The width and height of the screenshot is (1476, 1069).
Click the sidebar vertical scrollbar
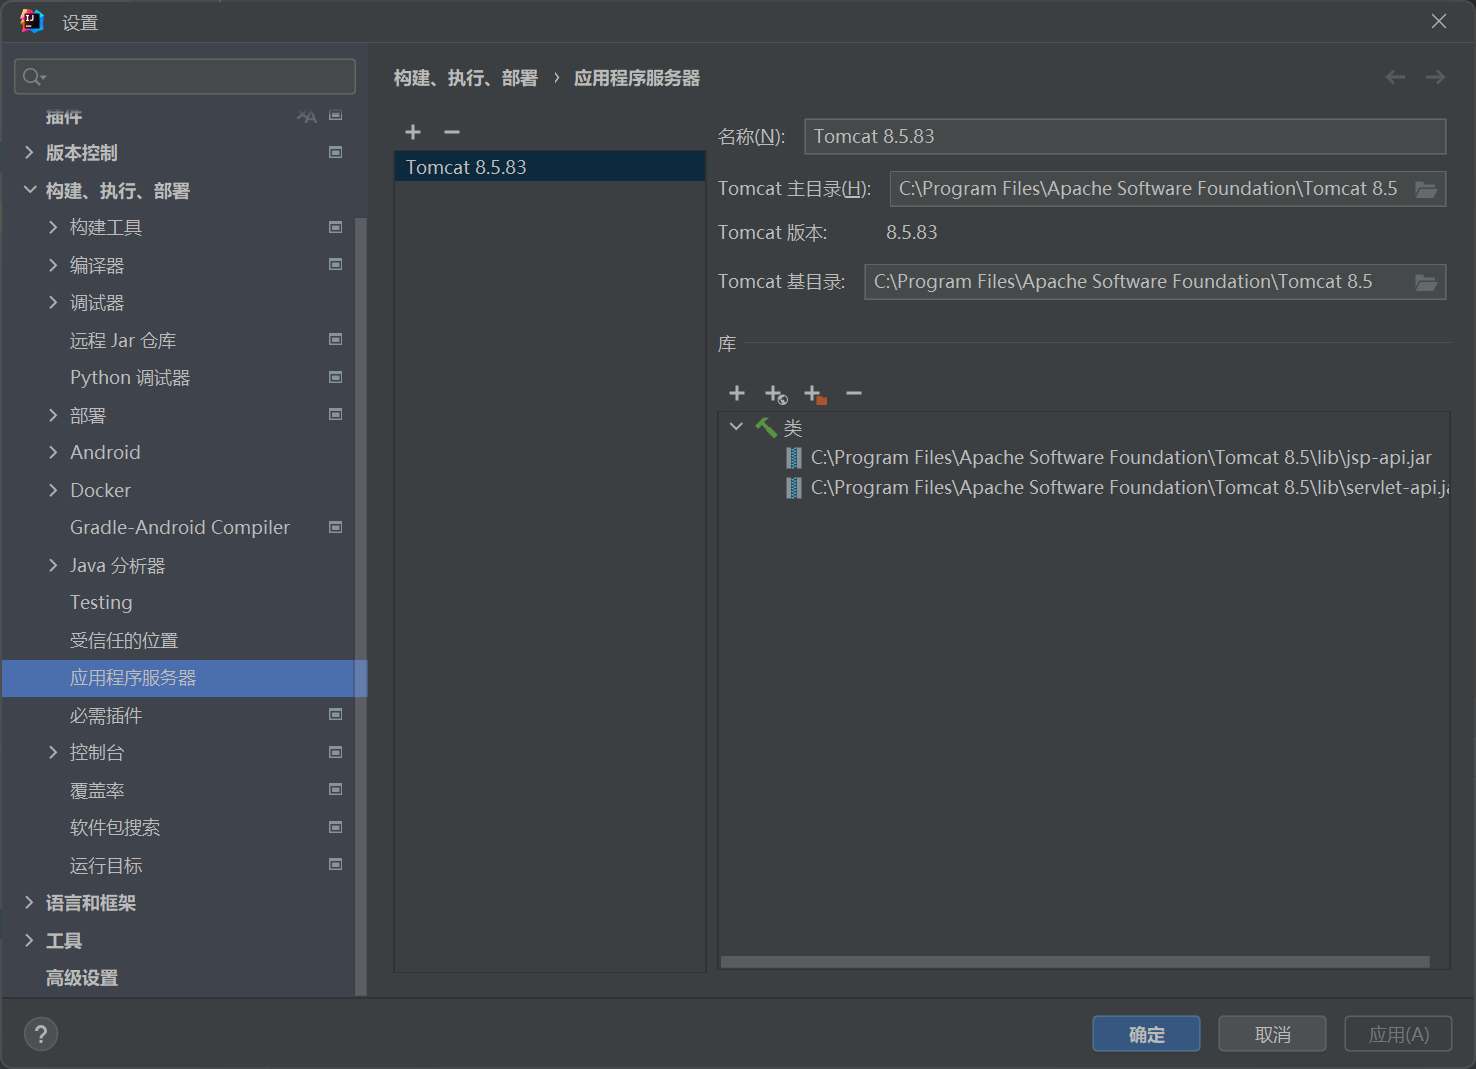(x=361, y=606)
